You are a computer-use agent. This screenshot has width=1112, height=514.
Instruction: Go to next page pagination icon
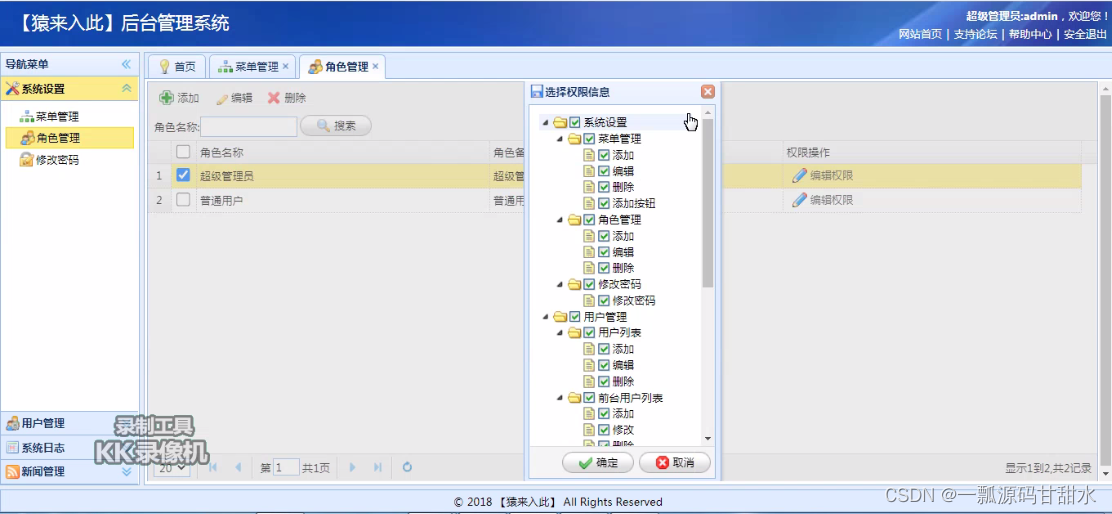pyautogui.click(x=352, y=467)
